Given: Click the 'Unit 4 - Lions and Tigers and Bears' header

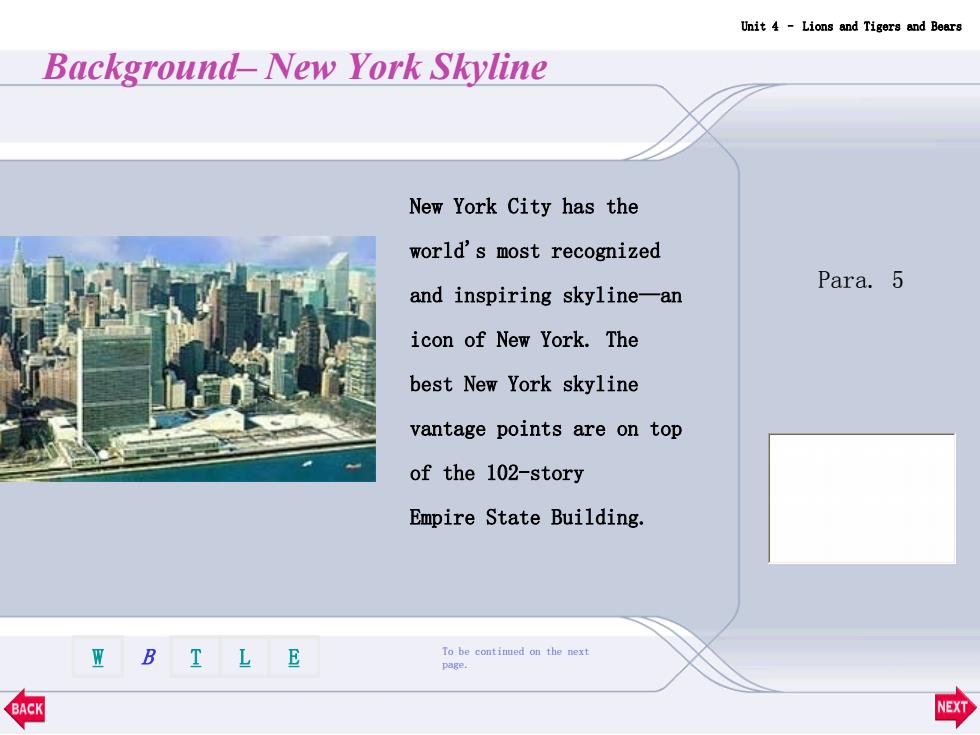Looking at the screenshot, I should [x=851, y=26].
